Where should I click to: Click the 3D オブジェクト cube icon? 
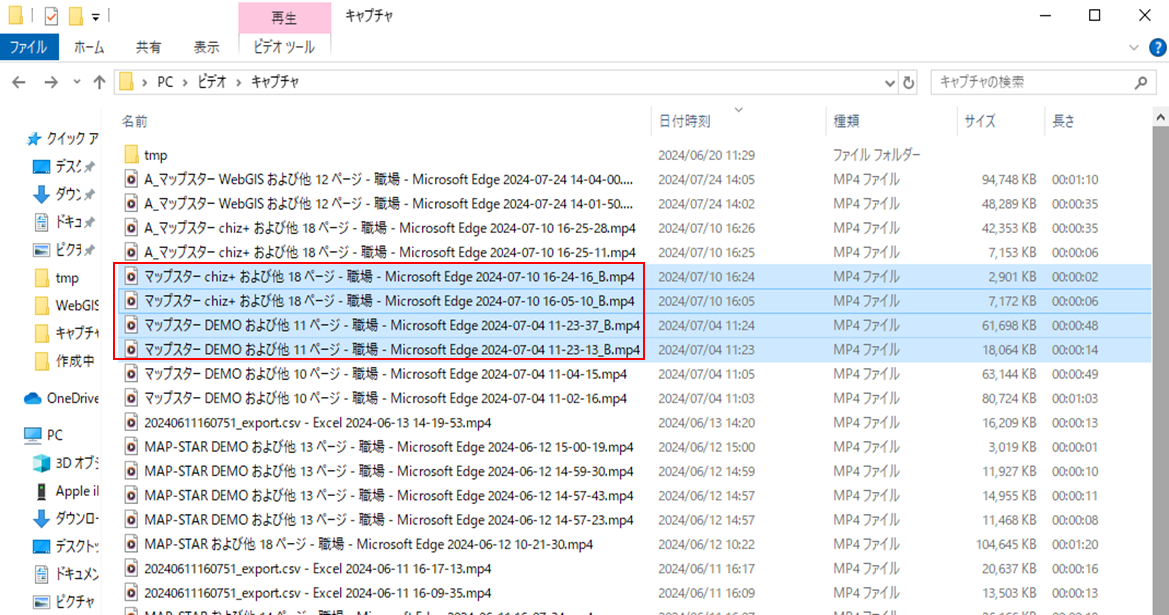click(x=42, y=463)
